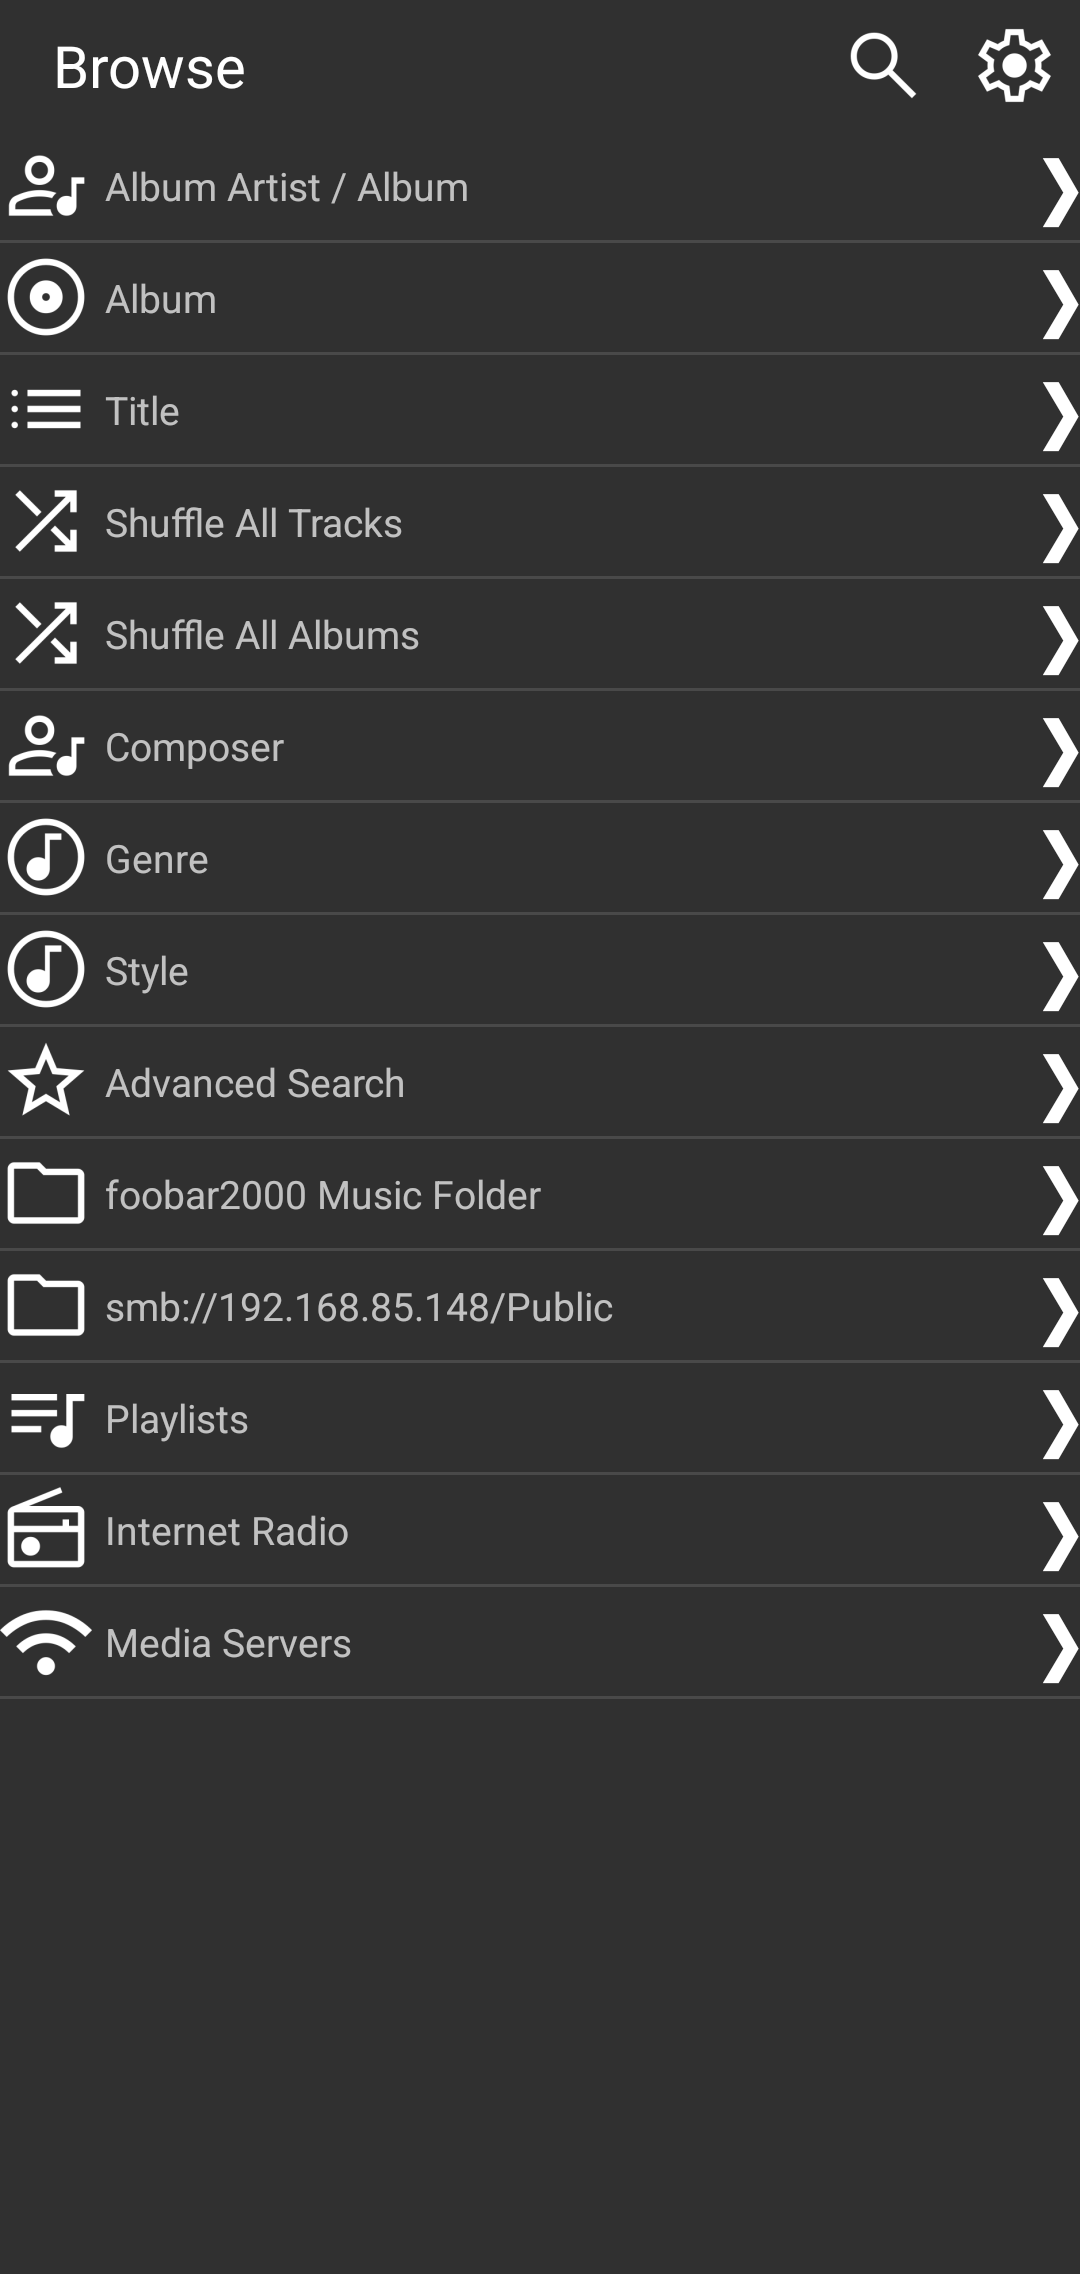Tap the Wi-Fi icon for Media Servers
The height and width of the screenshot is (2274, 1080).
(46, 1642)
